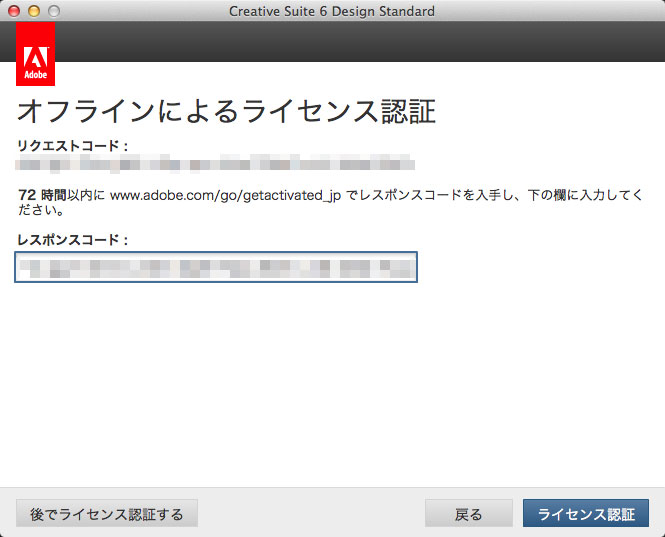Click the www.adobe.com/go/getactivated_jp URL text
This screenshot has height=537, width=665.
click(x=225, y=195)
